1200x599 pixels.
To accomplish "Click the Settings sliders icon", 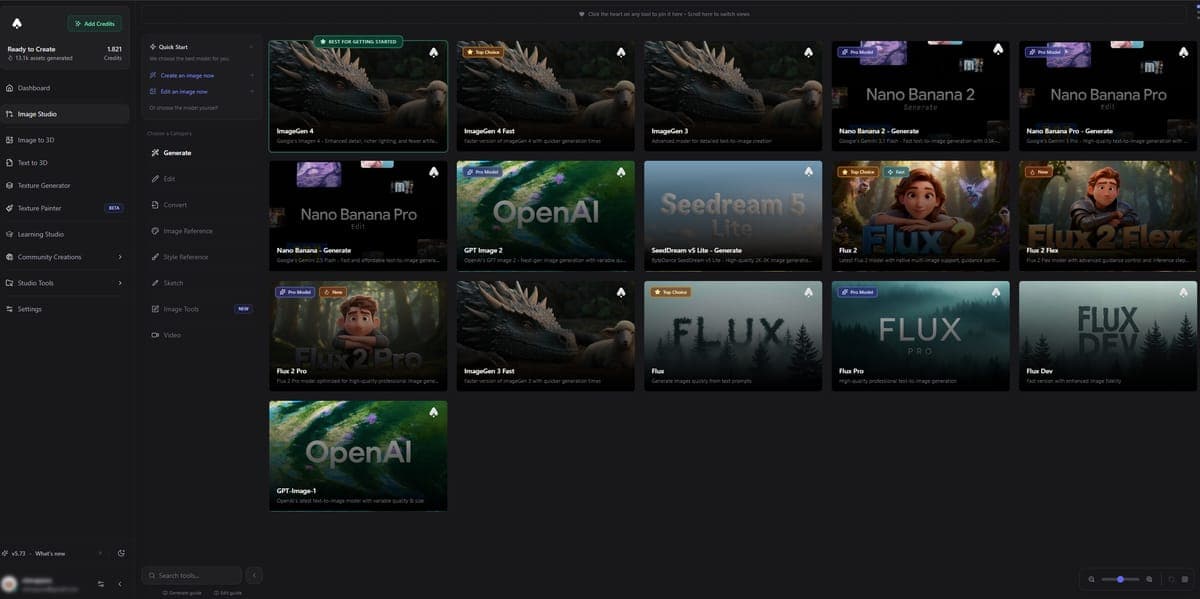I will click(x=9, y=309).
